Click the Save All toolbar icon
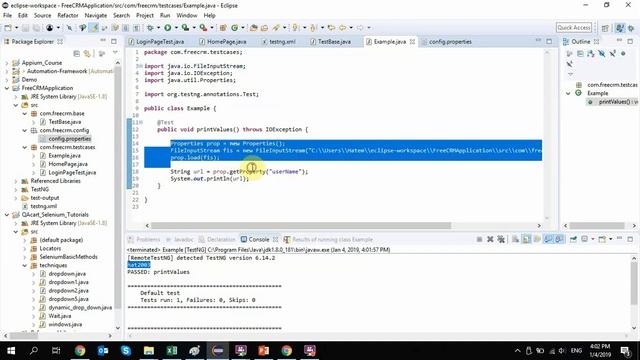640x360 pixels. point(36,28)
